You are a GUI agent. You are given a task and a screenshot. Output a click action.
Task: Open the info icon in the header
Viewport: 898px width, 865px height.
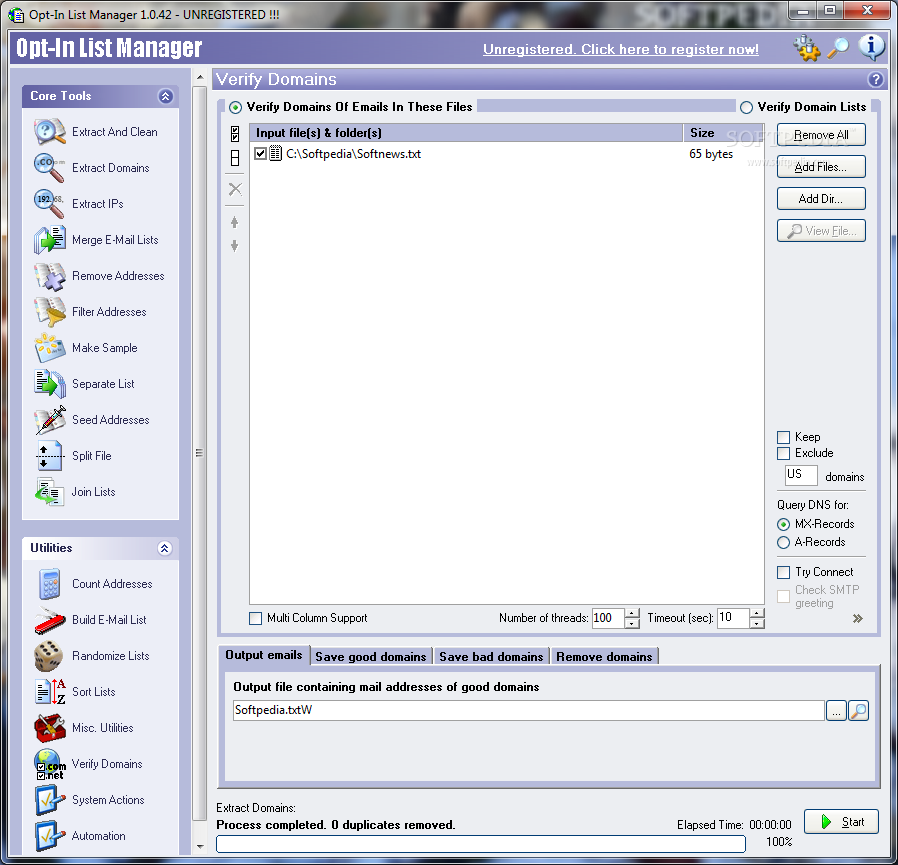(871, 48)
